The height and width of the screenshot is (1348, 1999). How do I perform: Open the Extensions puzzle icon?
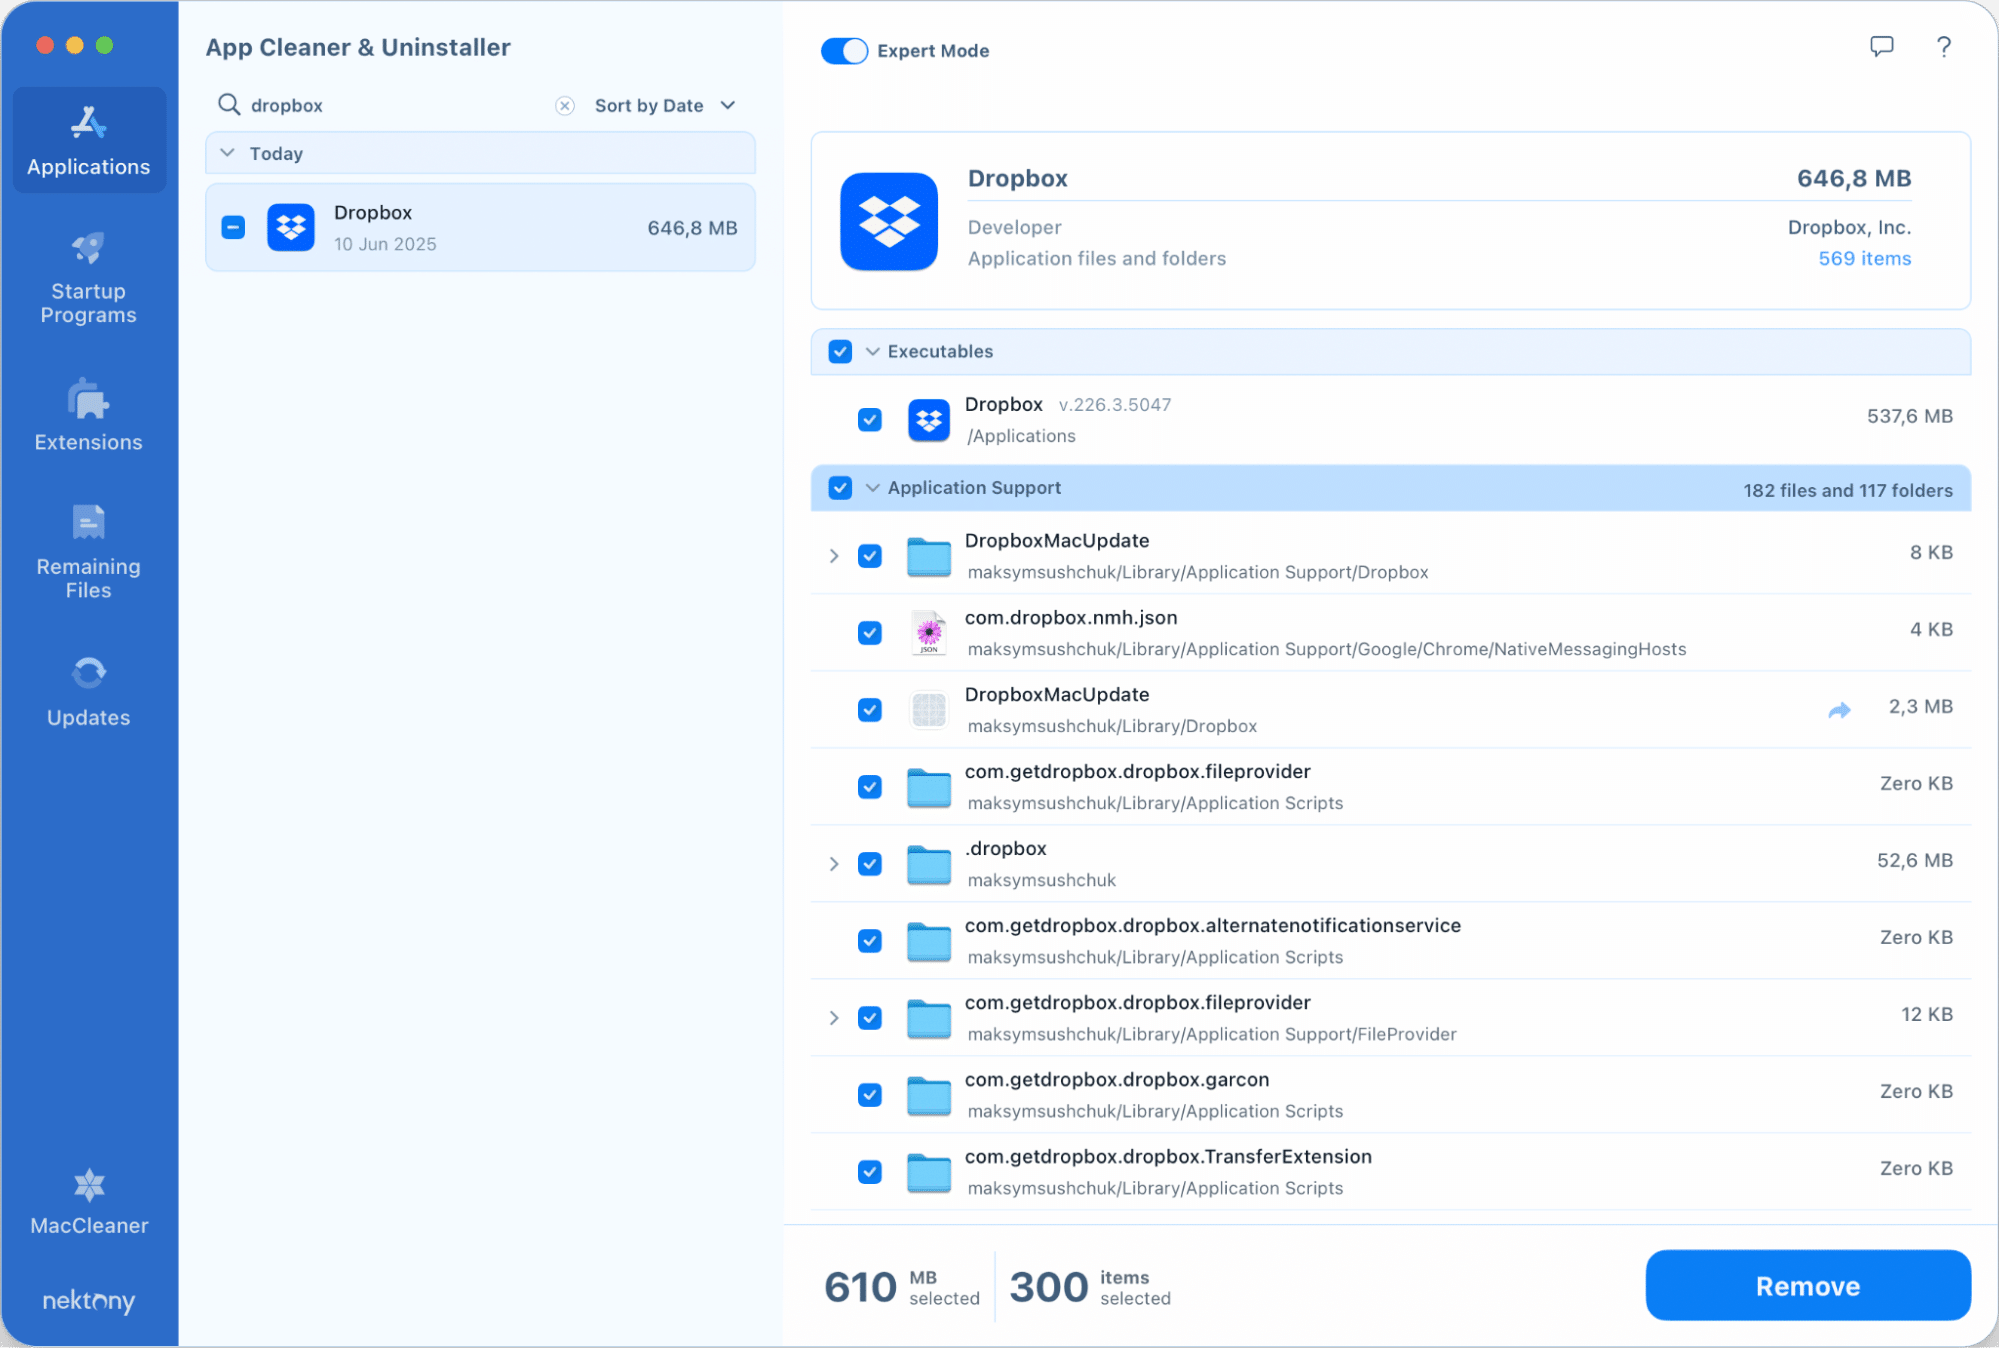pyautogui.click(x=88, y=400)
